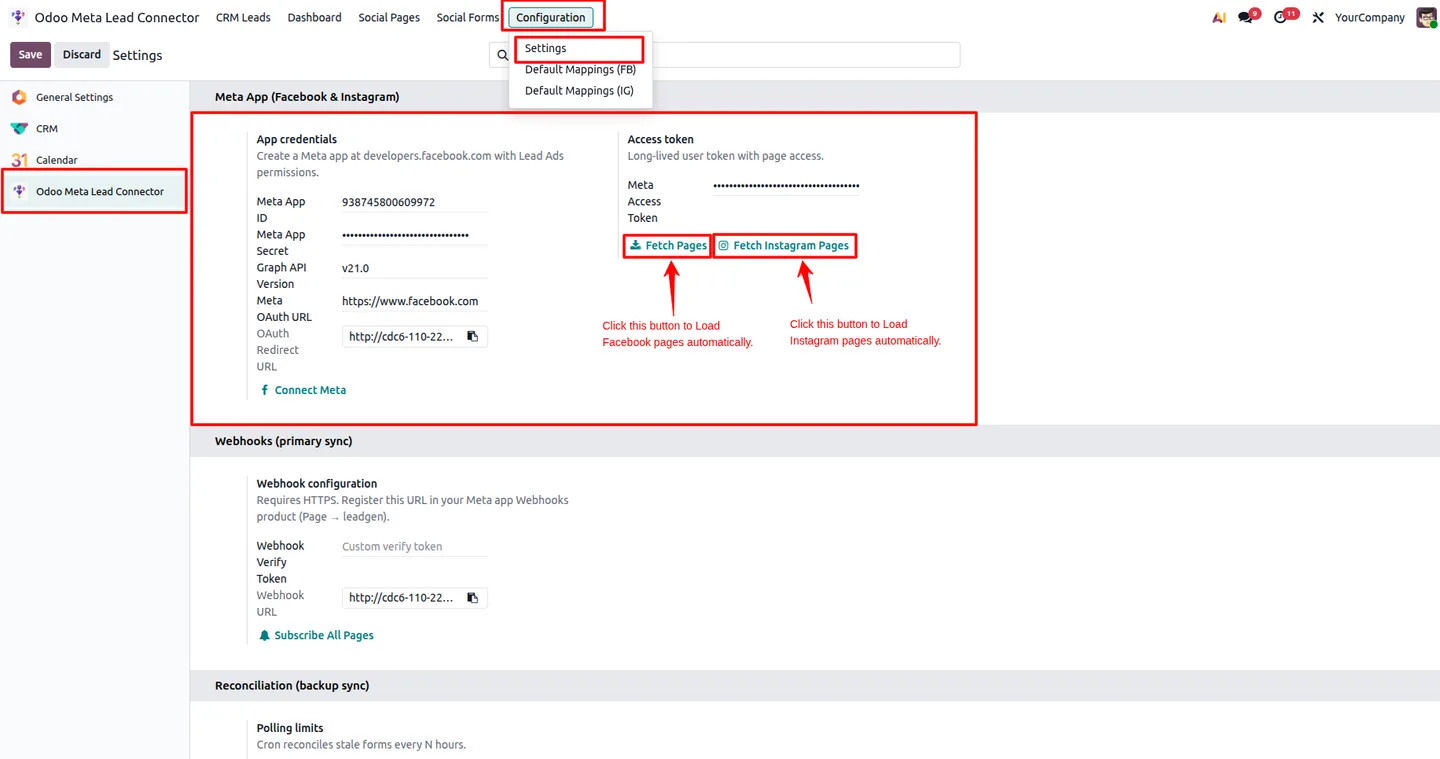Save the settings
This screenshot has width=1440, height=759.
point(30,55)
